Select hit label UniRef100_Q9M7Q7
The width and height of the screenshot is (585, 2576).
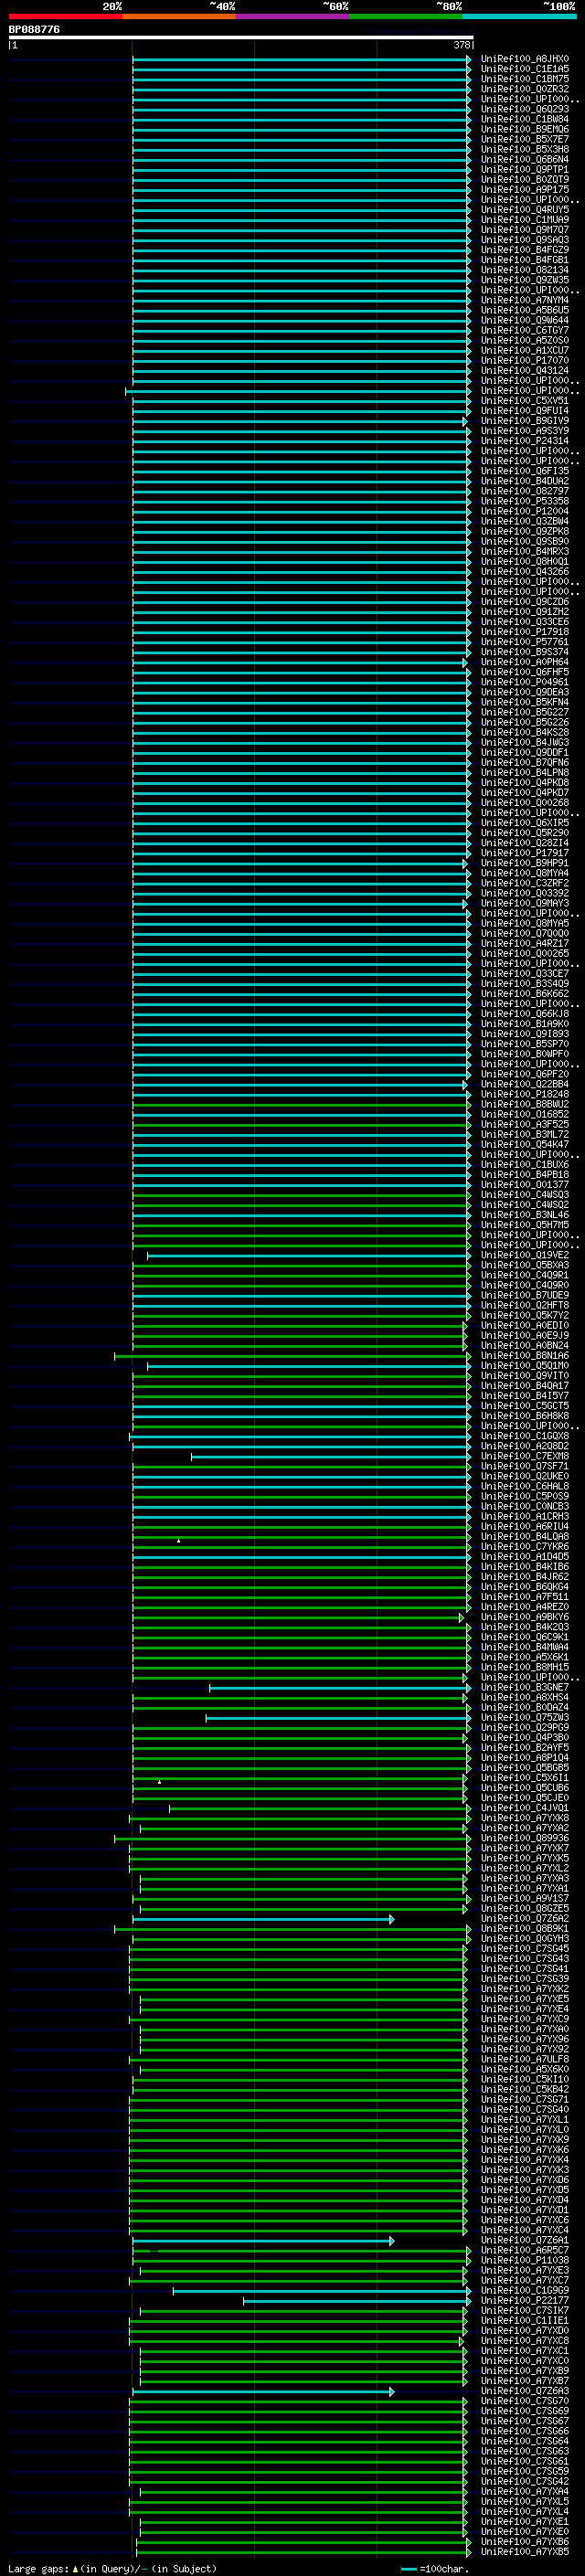(525, 230)
